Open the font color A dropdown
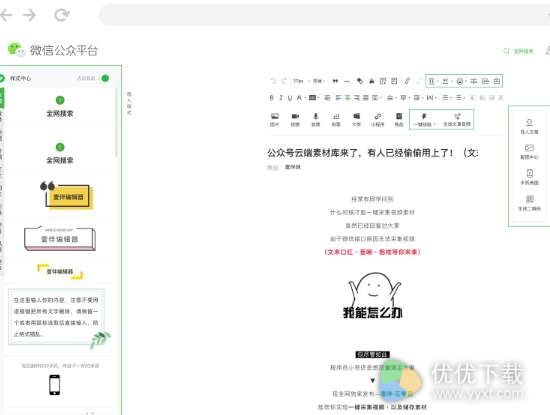Screen dimensions: 550x415 point(300,98)
